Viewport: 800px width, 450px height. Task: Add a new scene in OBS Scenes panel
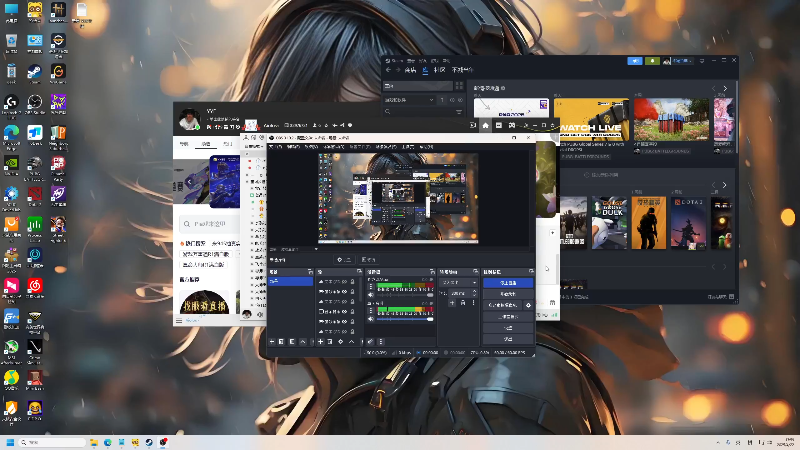[272, 342]
